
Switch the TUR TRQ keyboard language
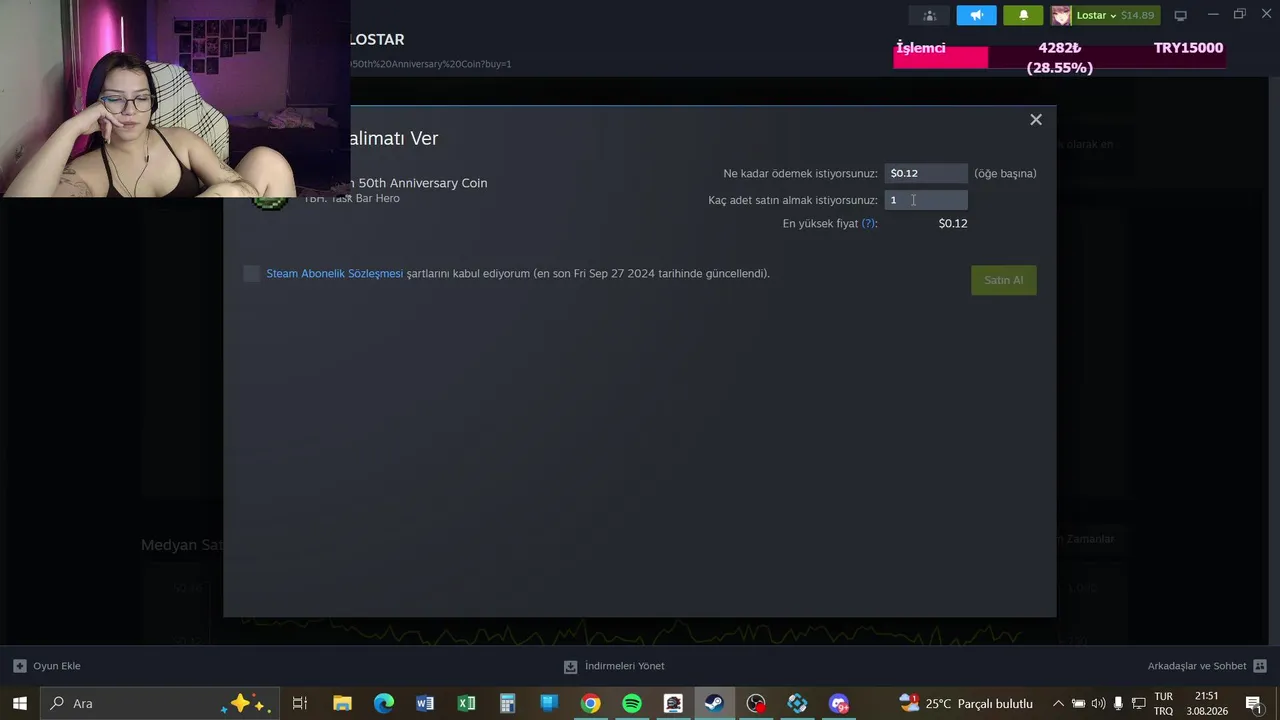1164,703
